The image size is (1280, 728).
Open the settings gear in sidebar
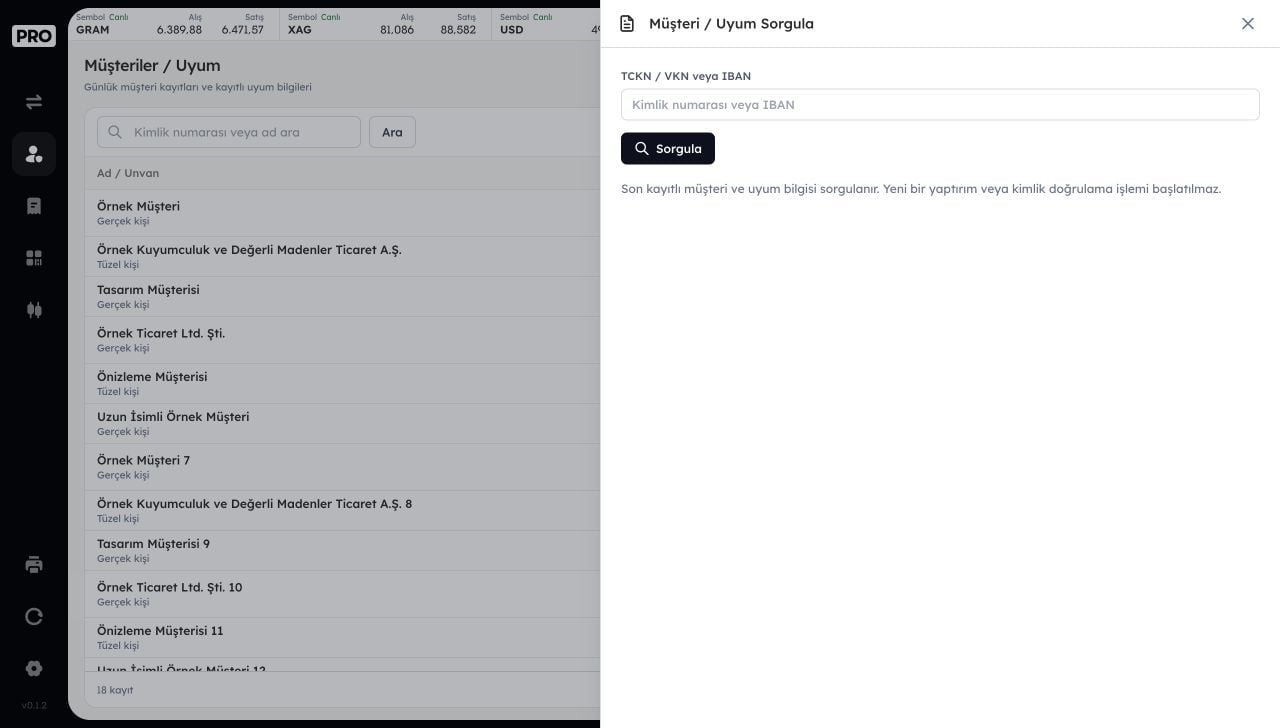tap(34, 668)
